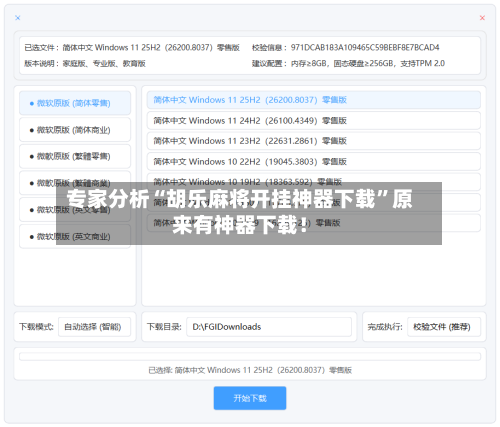Viewport: 500px width, 427px height.
Task: Select Windows 10 22H2 (19045.3803) entry
Action: (314, 161)
